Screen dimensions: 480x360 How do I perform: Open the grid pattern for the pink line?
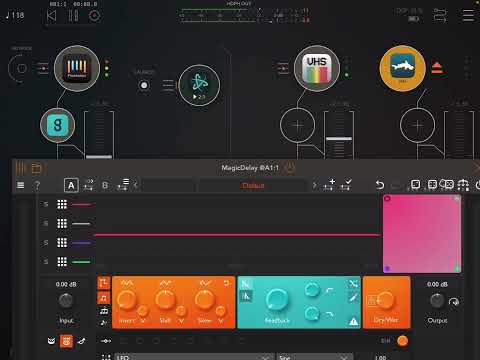pos(62,204)
